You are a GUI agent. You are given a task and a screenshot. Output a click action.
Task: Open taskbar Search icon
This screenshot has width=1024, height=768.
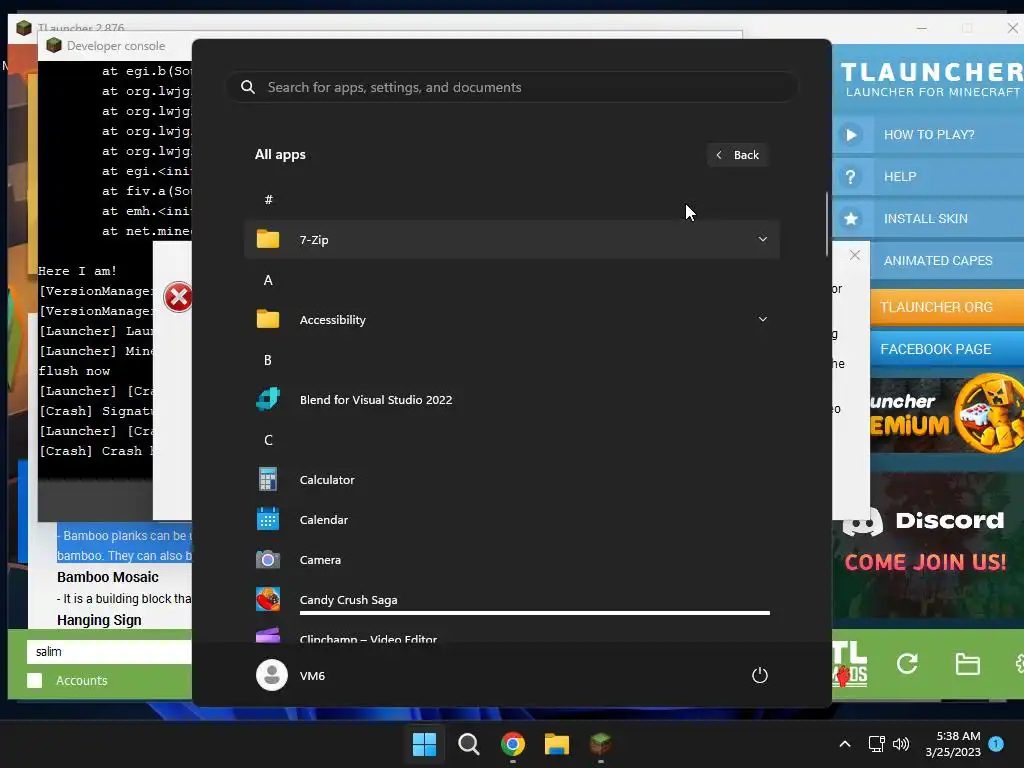[468, 744]
